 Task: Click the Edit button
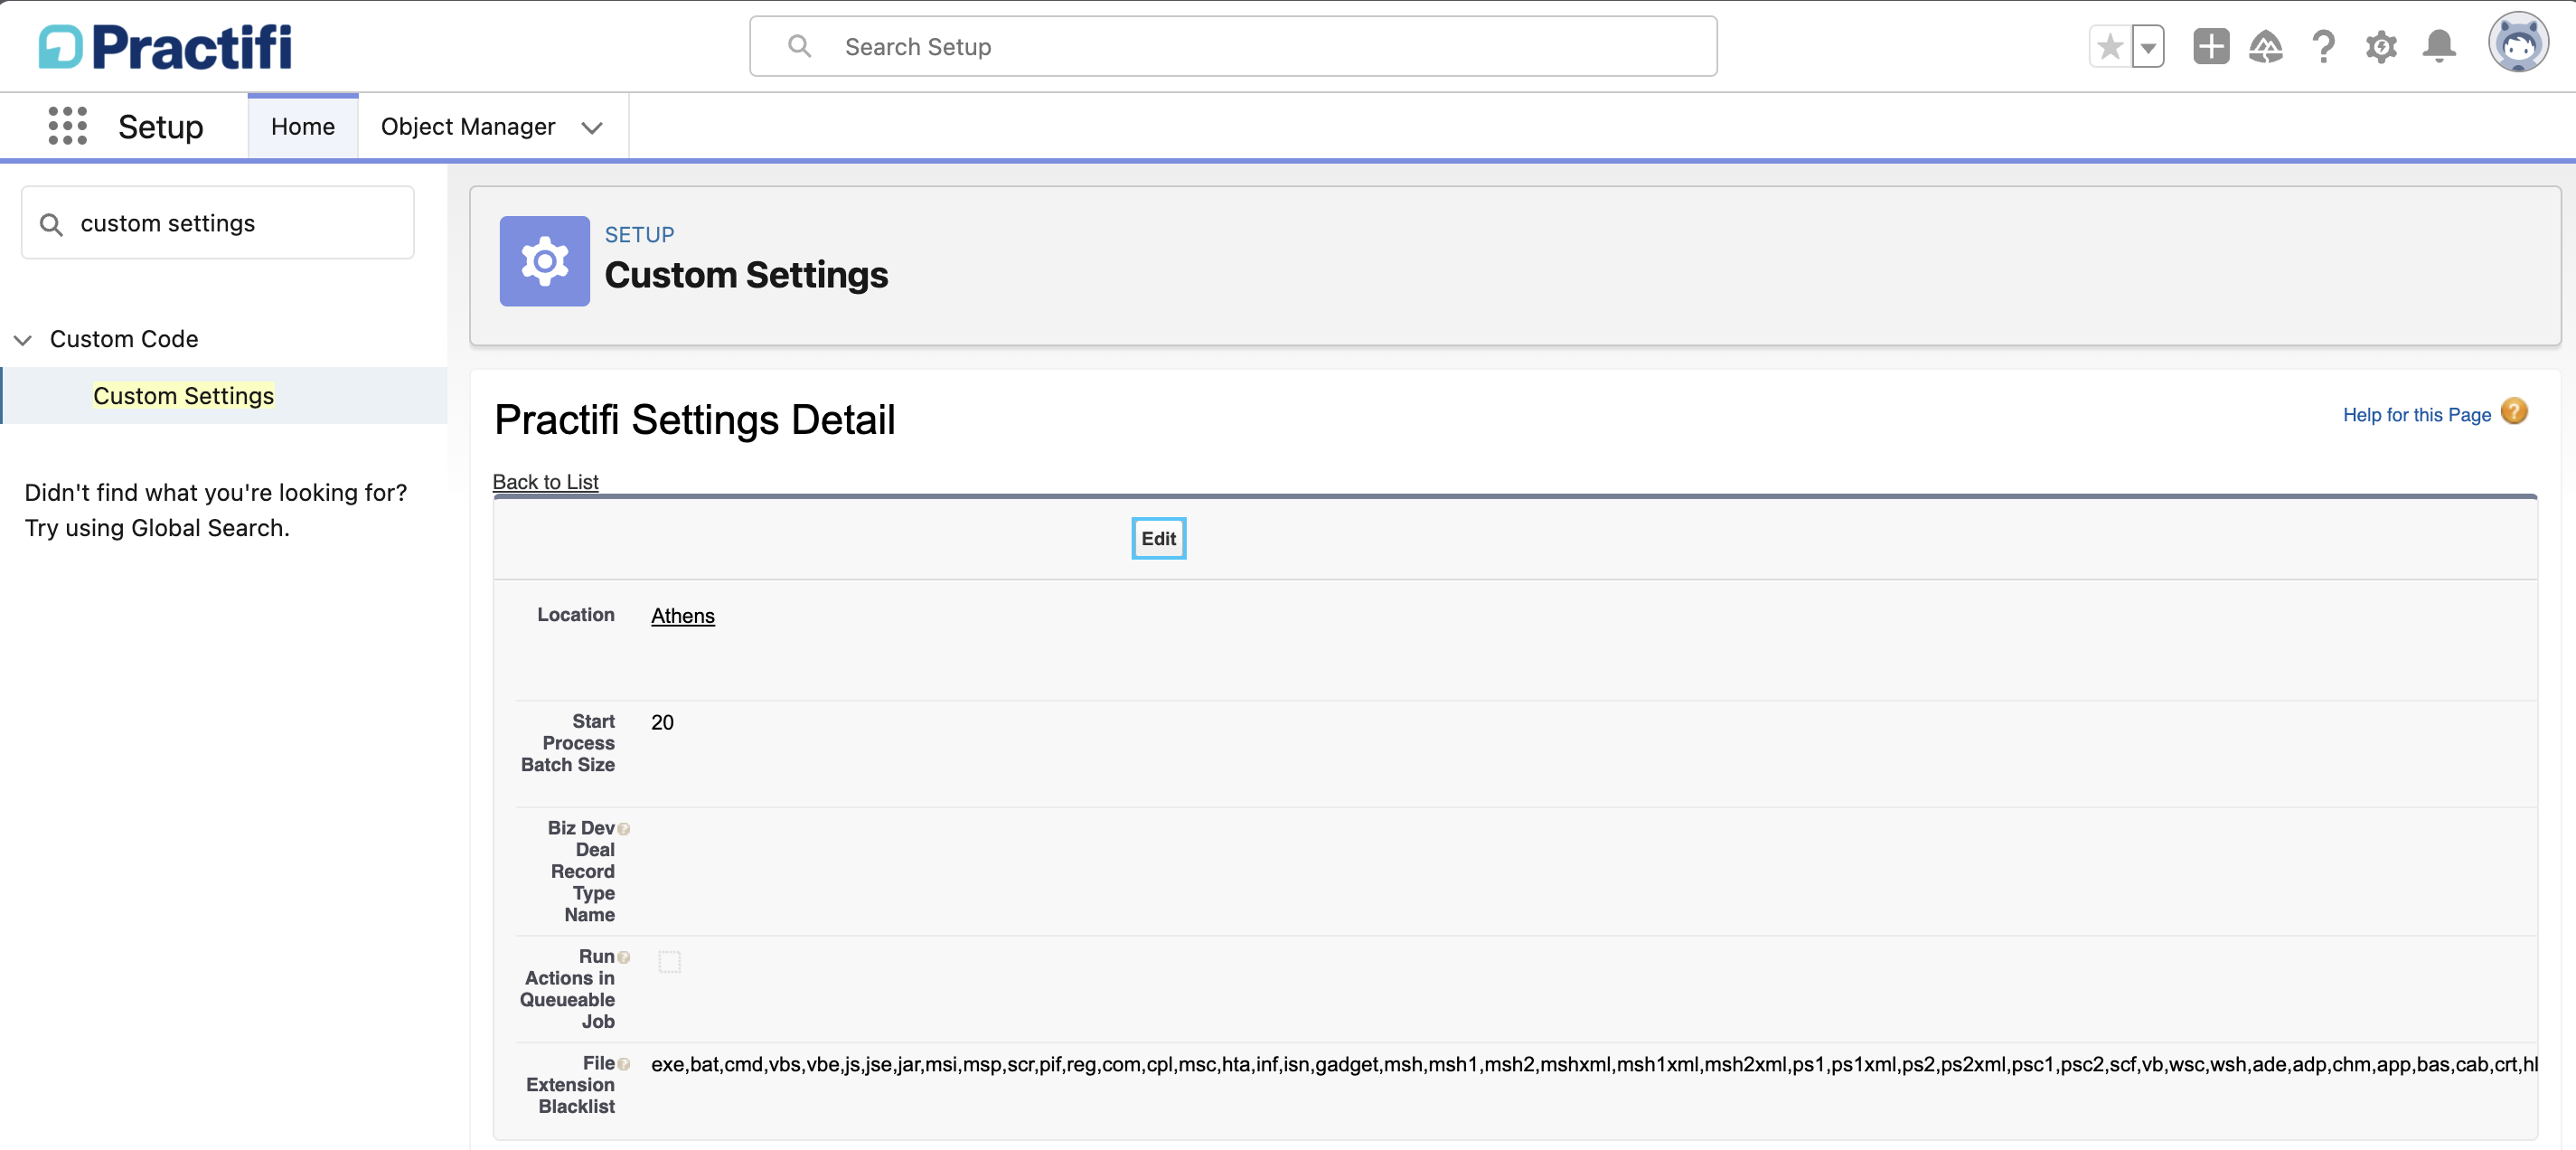(1158, 538)
